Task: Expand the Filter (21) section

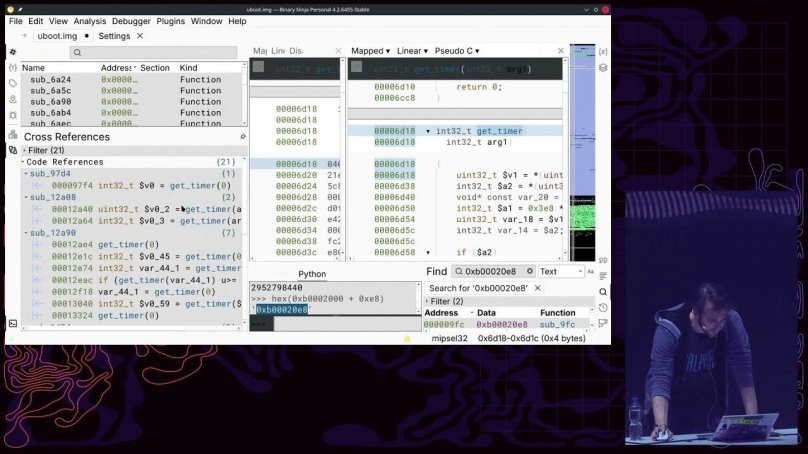Action: (x=24, y=150)
